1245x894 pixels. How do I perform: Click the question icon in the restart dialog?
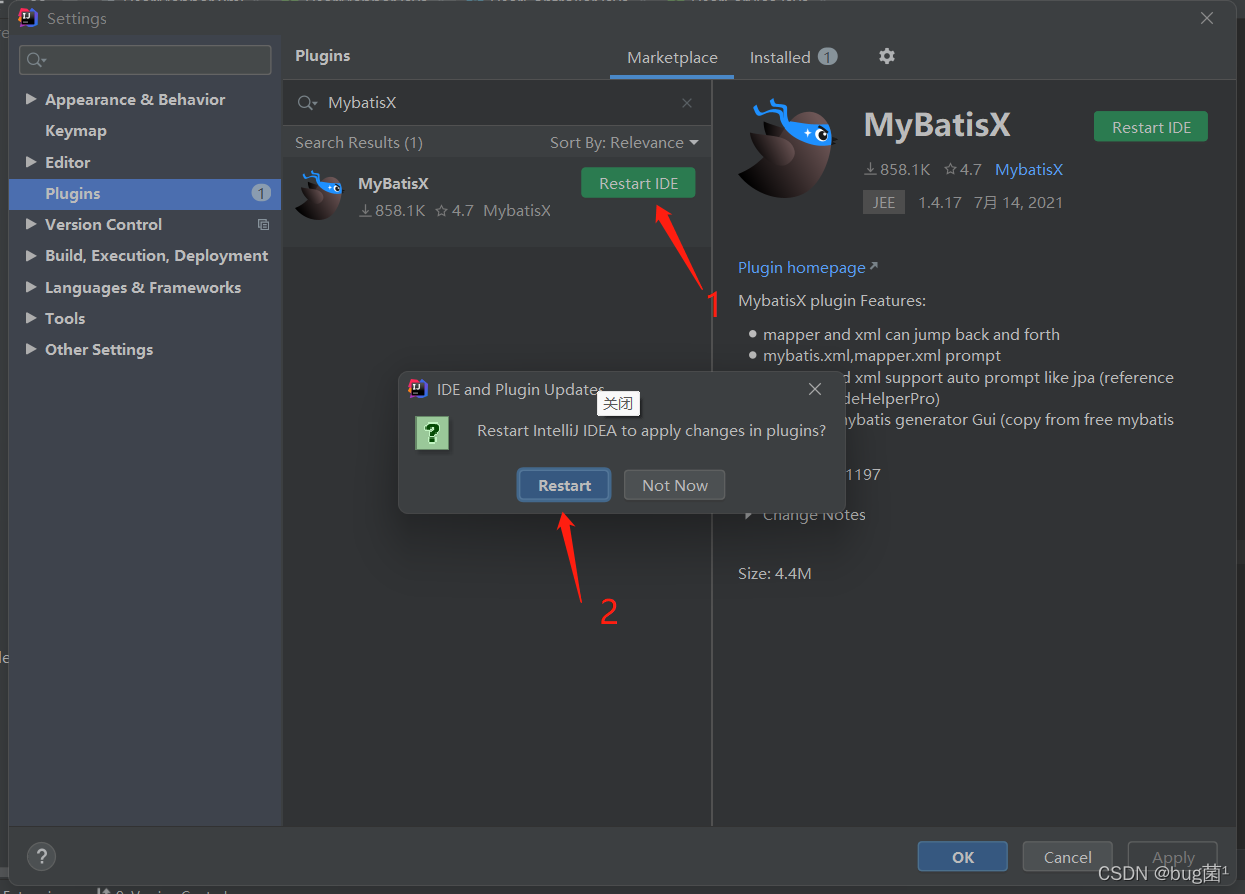pos(432,433)
